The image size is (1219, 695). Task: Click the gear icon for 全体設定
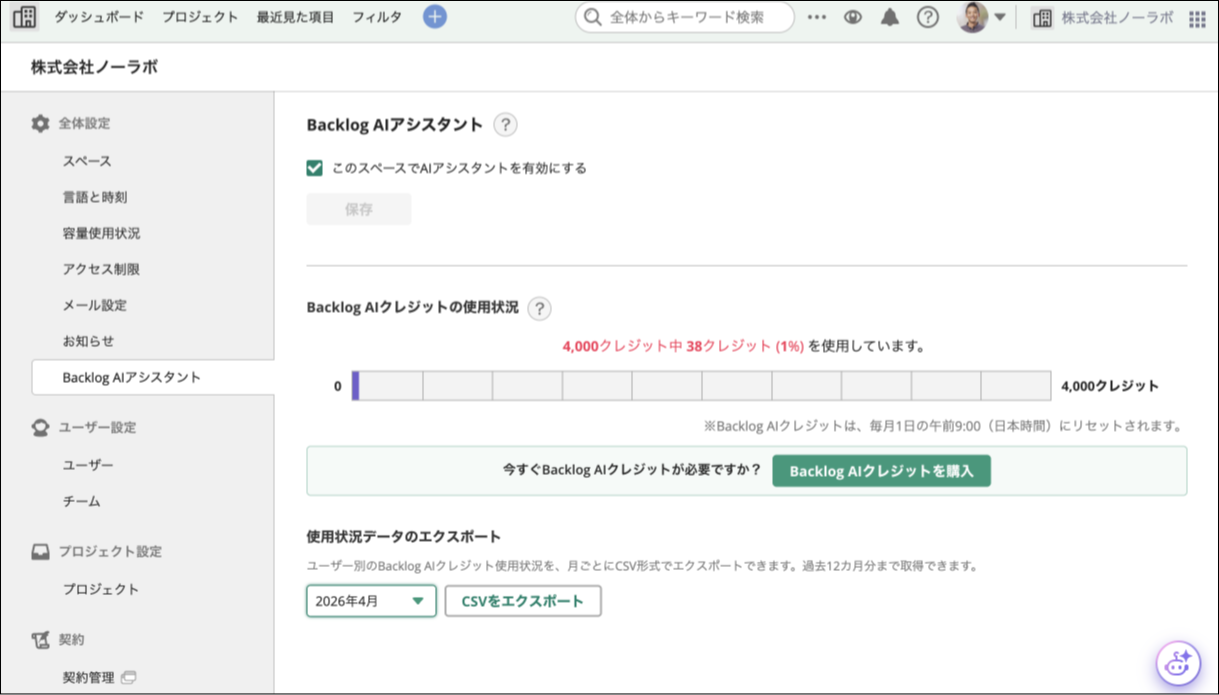click(40, 123)
